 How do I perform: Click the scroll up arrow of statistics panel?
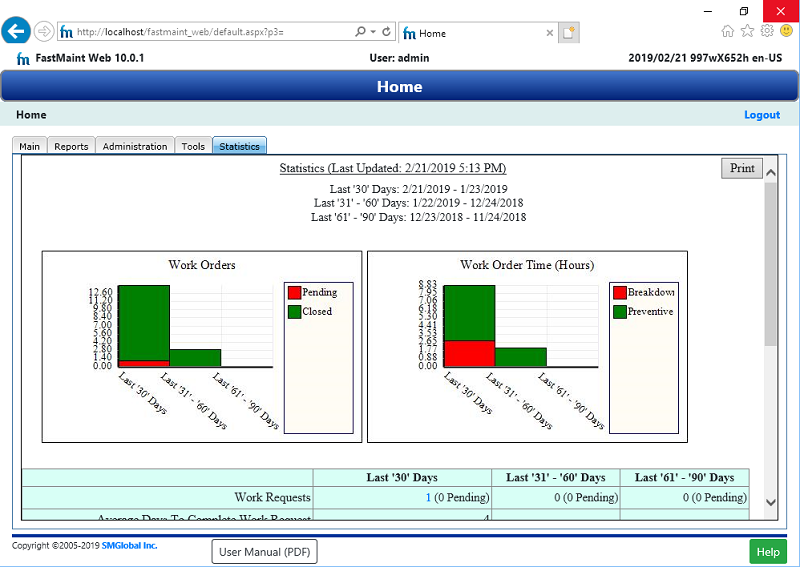771,172
